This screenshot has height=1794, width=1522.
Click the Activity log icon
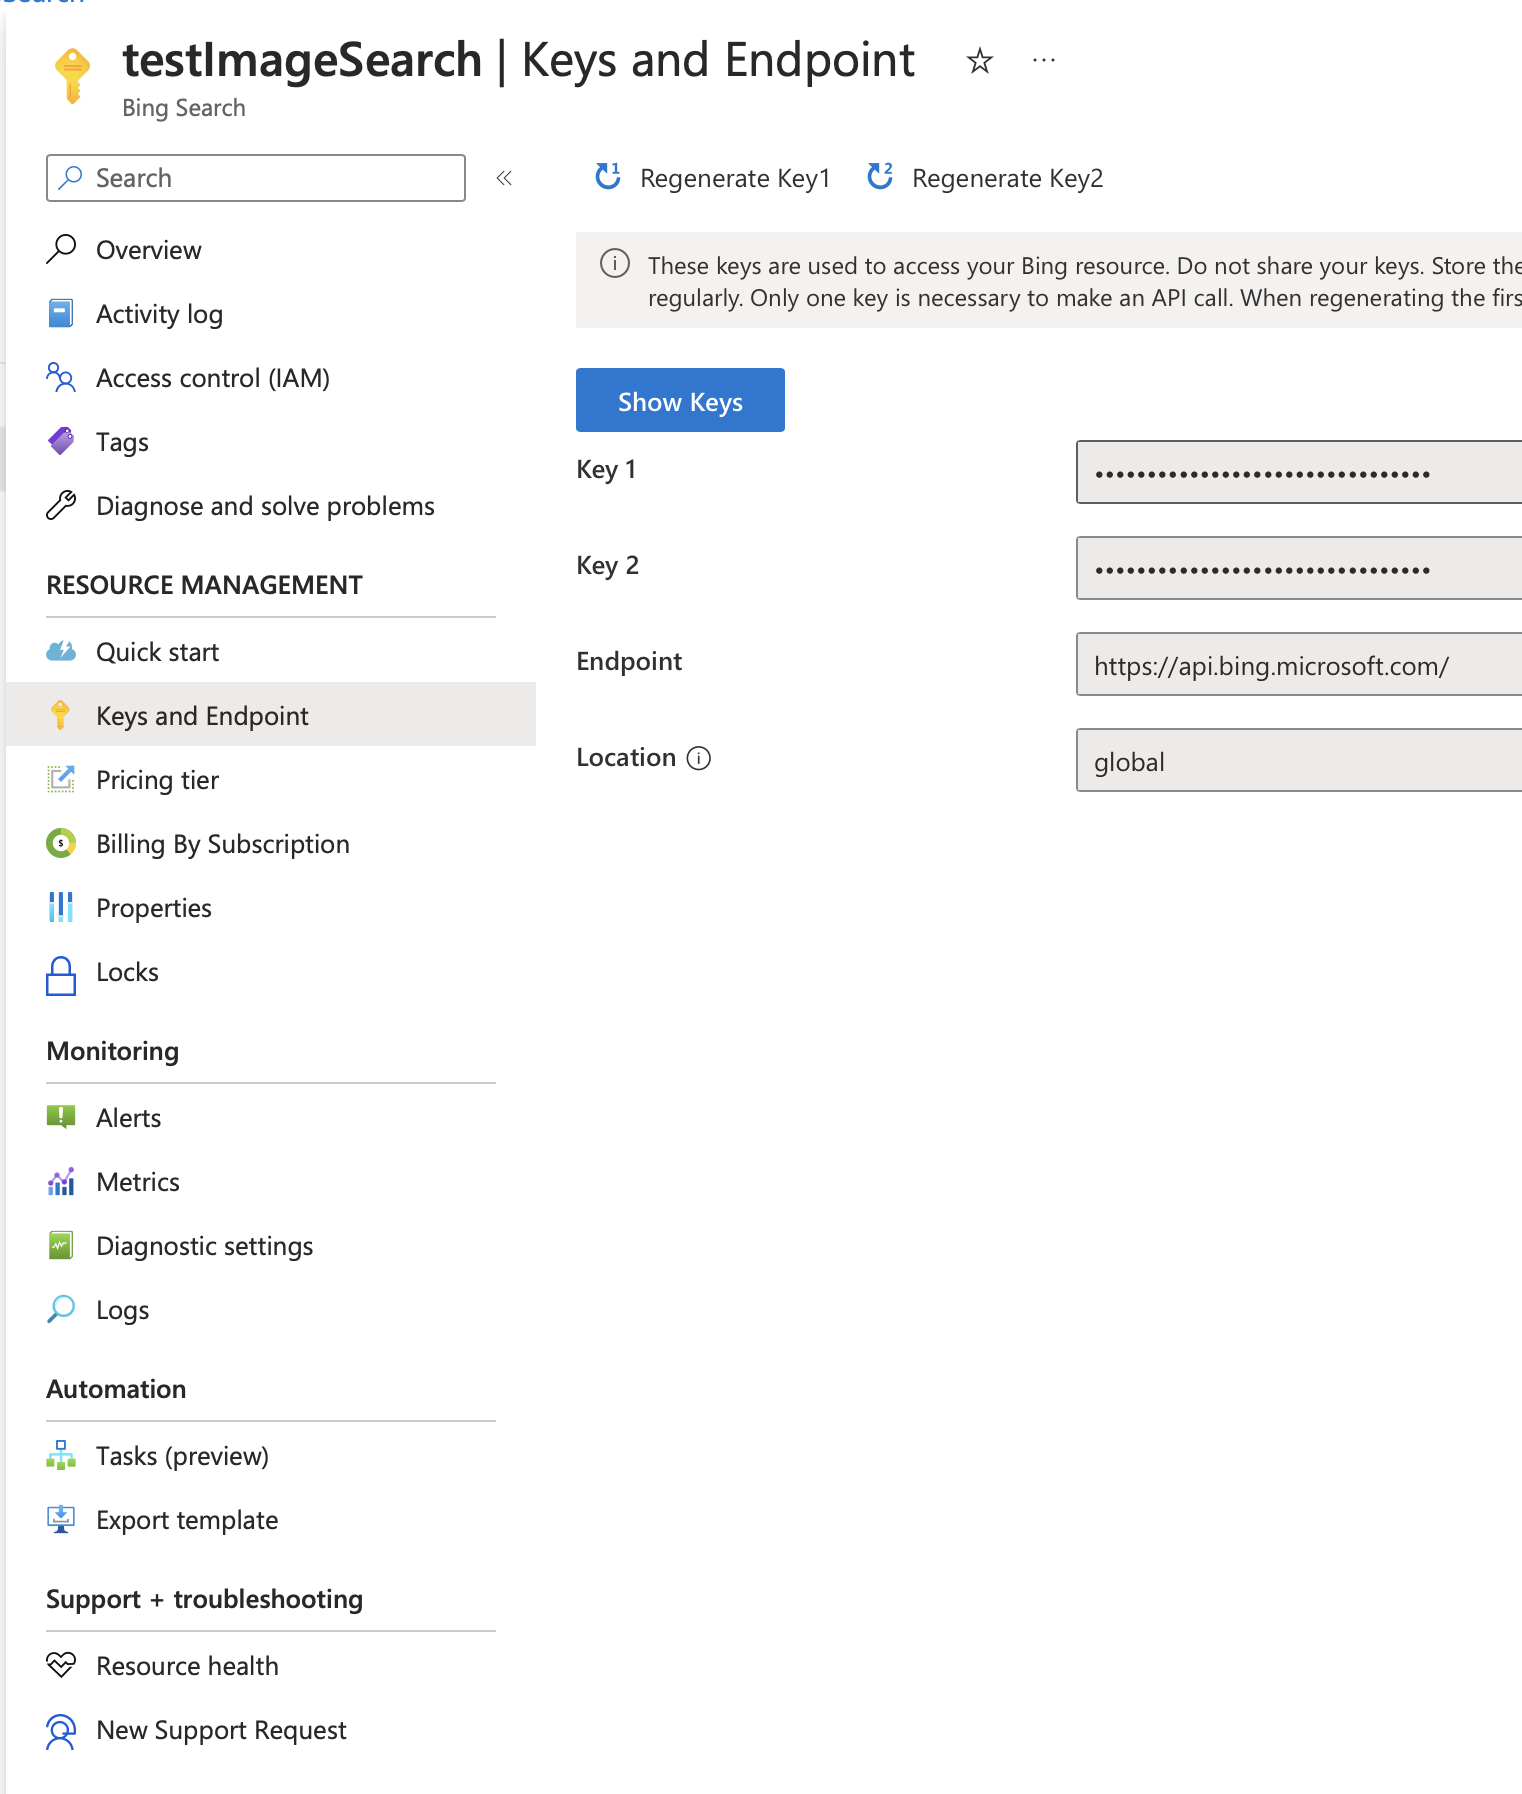(61, 313)
